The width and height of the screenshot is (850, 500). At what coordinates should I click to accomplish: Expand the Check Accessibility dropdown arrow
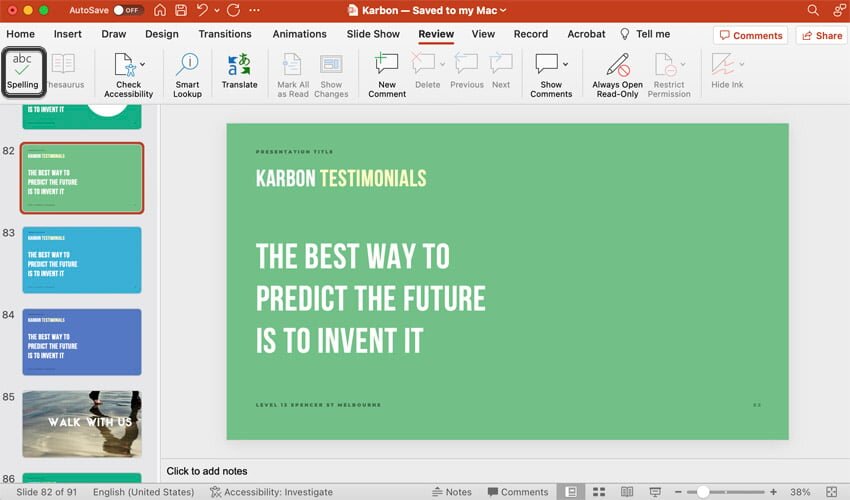(142, 64)
